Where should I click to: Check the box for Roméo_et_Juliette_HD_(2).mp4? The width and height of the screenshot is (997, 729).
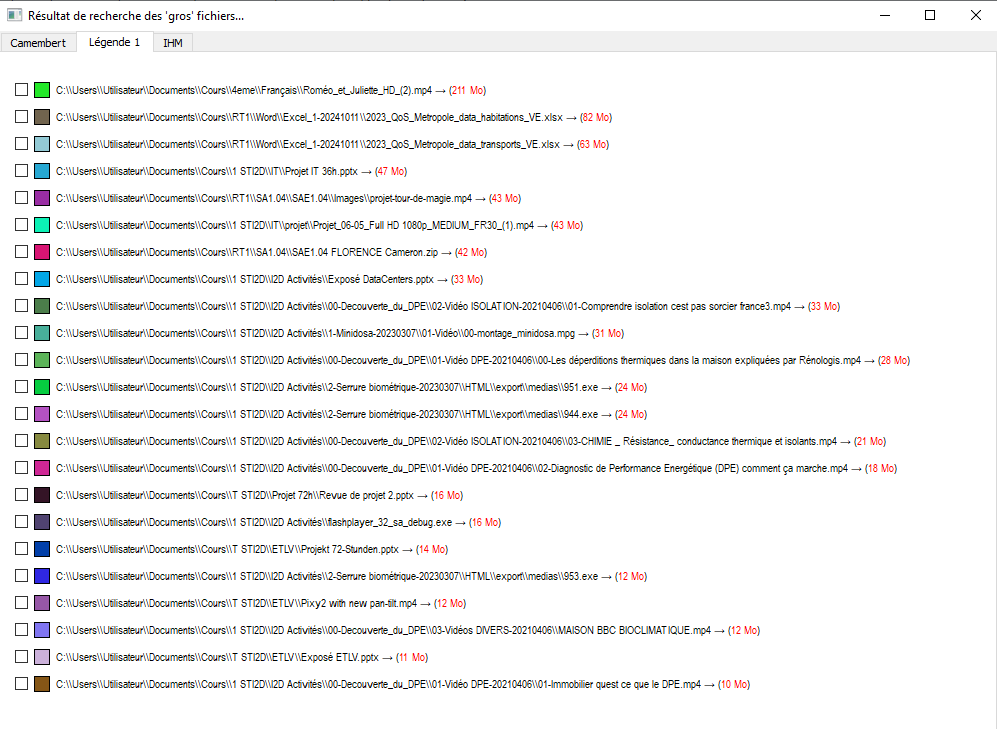click(22, 90)
